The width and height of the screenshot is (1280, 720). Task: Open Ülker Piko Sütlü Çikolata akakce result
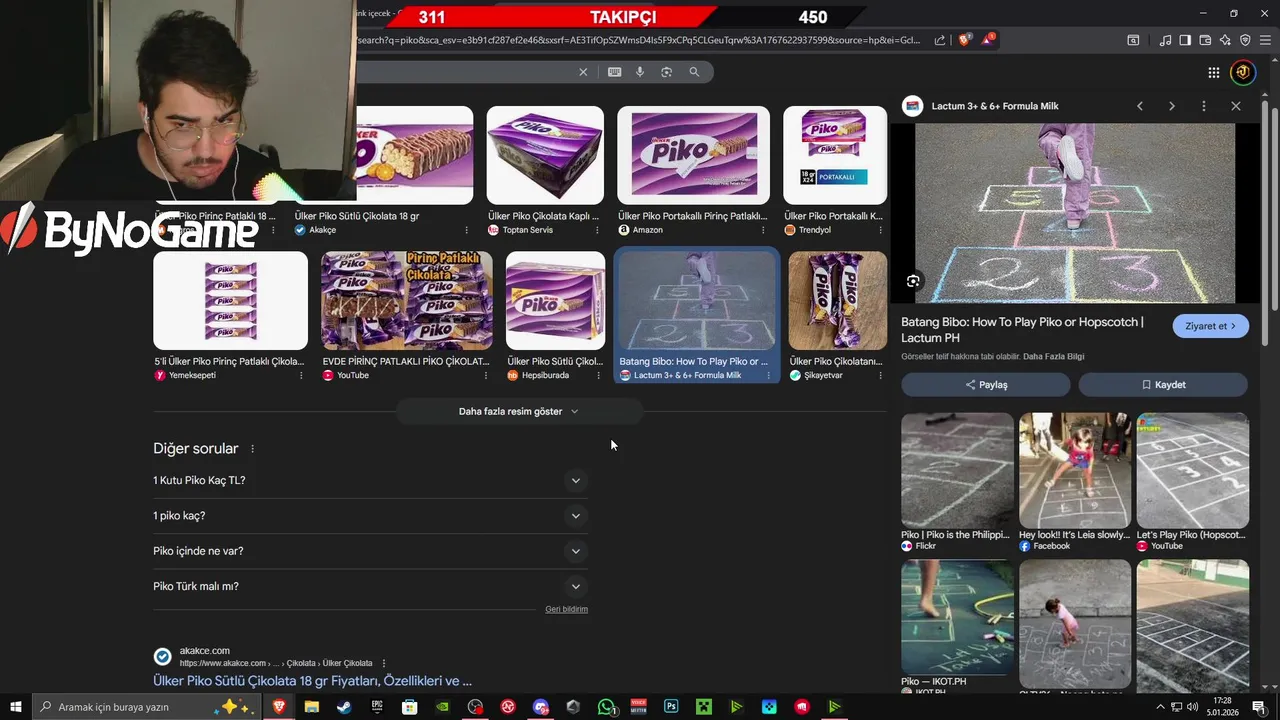coord(312,681)
